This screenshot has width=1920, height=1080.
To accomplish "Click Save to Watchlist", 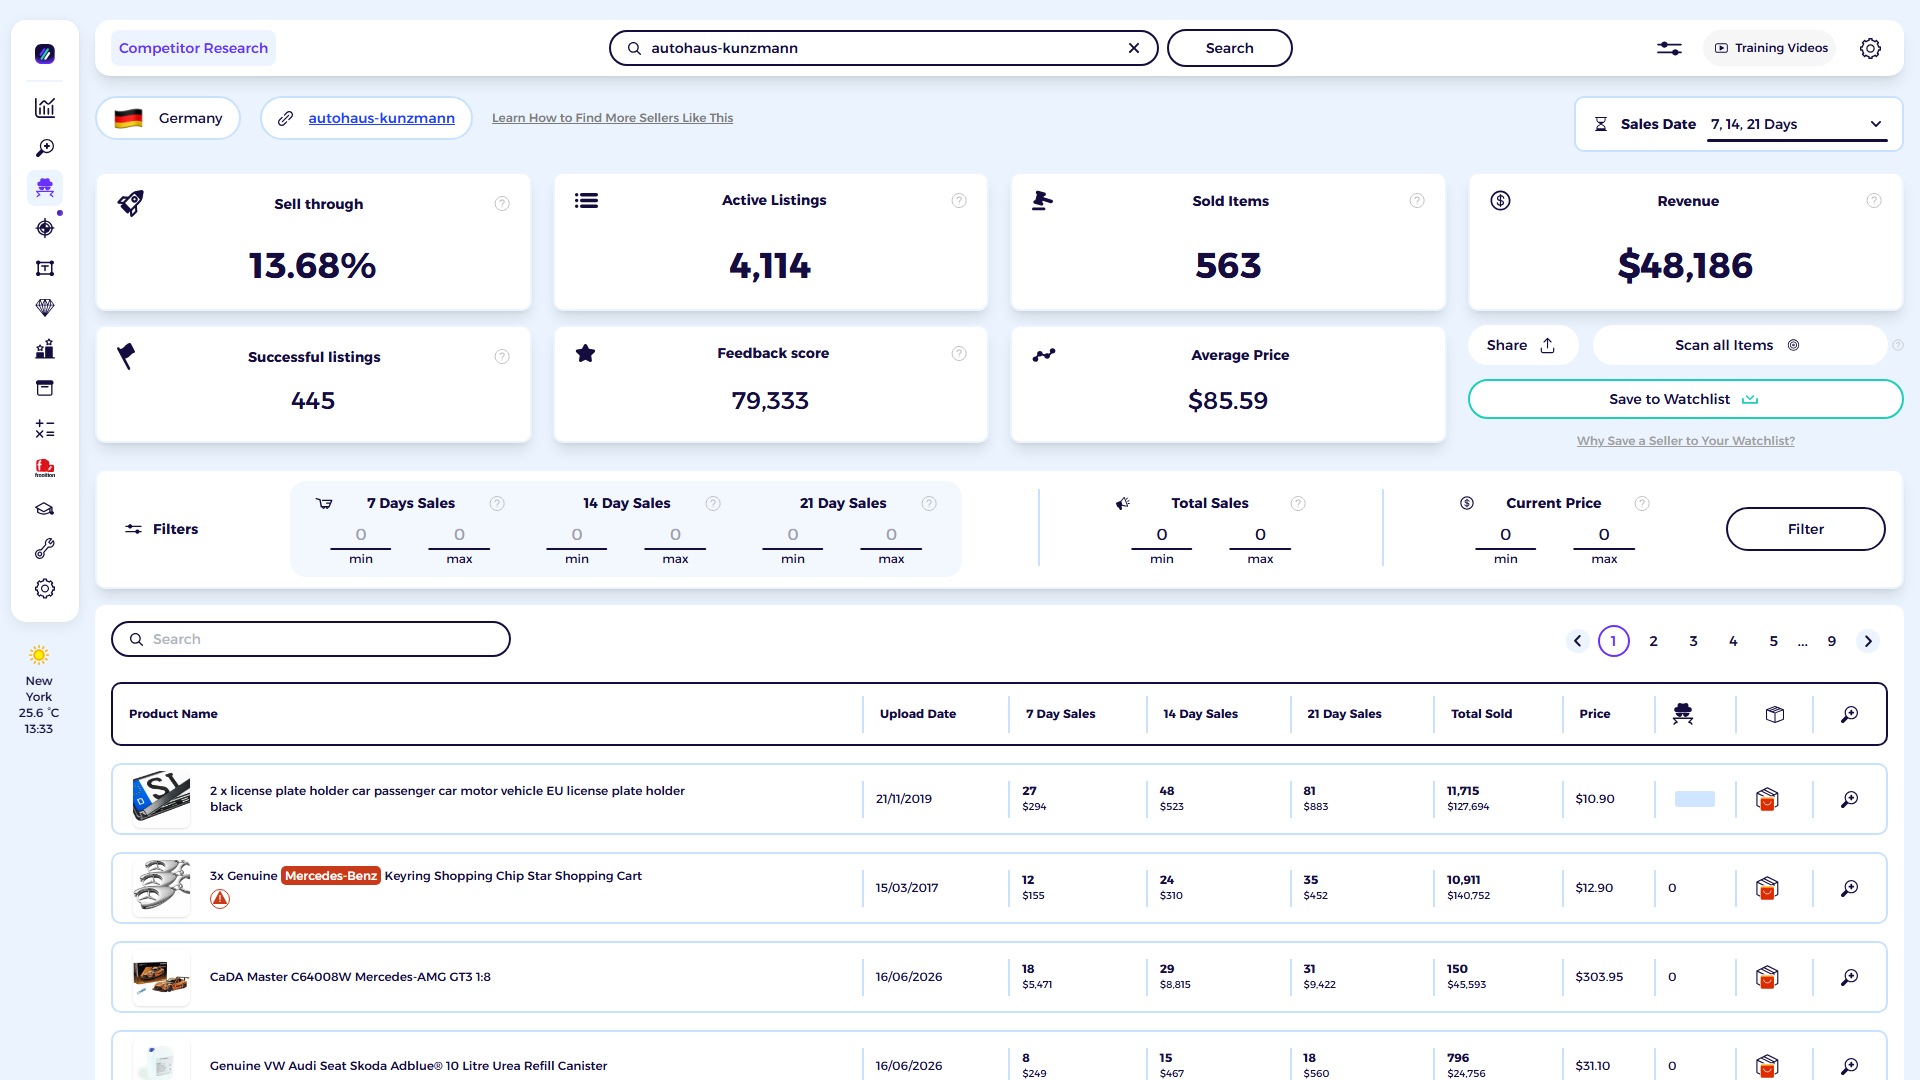I will click(x=1685, y=399).
